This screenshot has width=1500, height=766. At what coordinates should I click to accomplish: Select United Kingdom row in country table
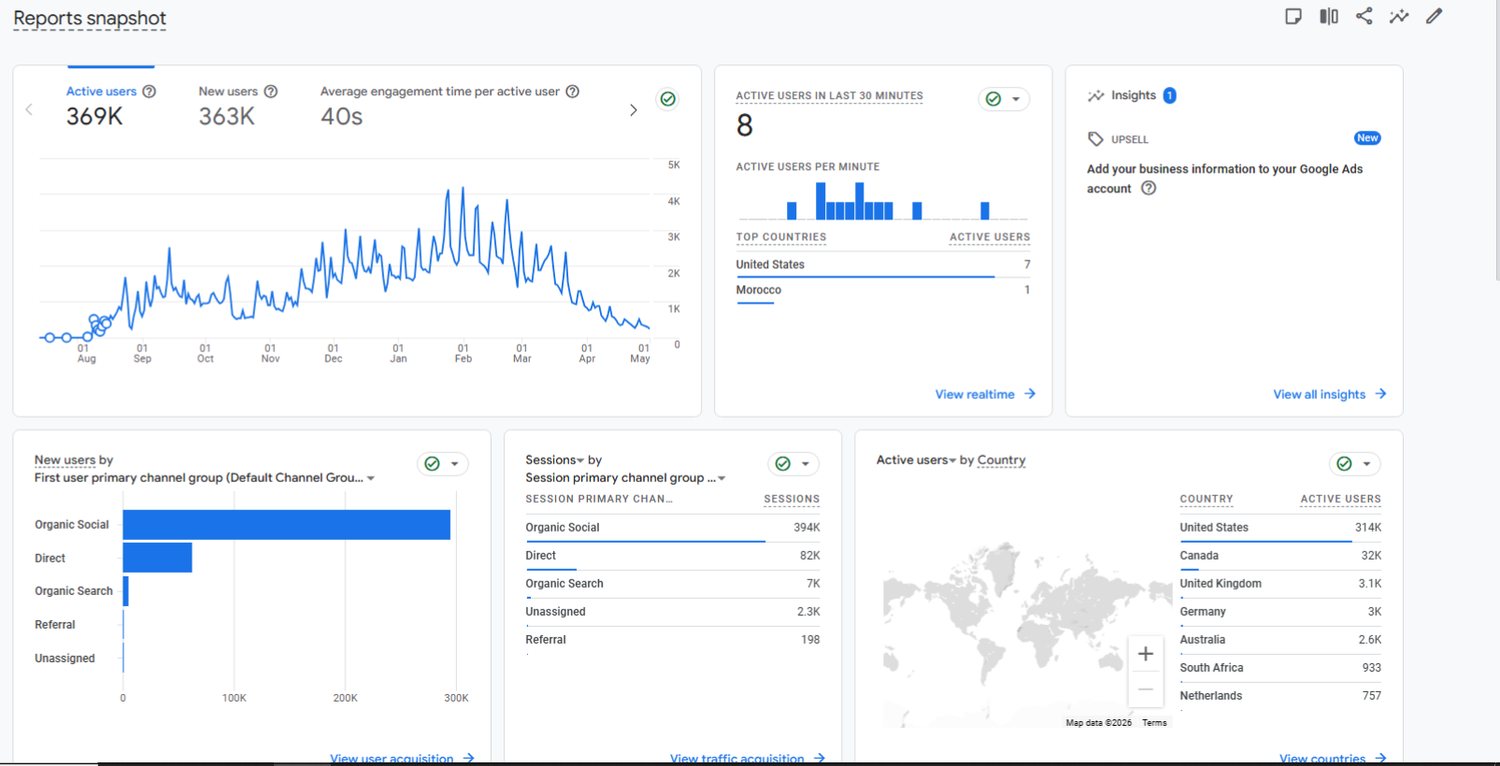pyautogui.click(x=1280, y=584)
